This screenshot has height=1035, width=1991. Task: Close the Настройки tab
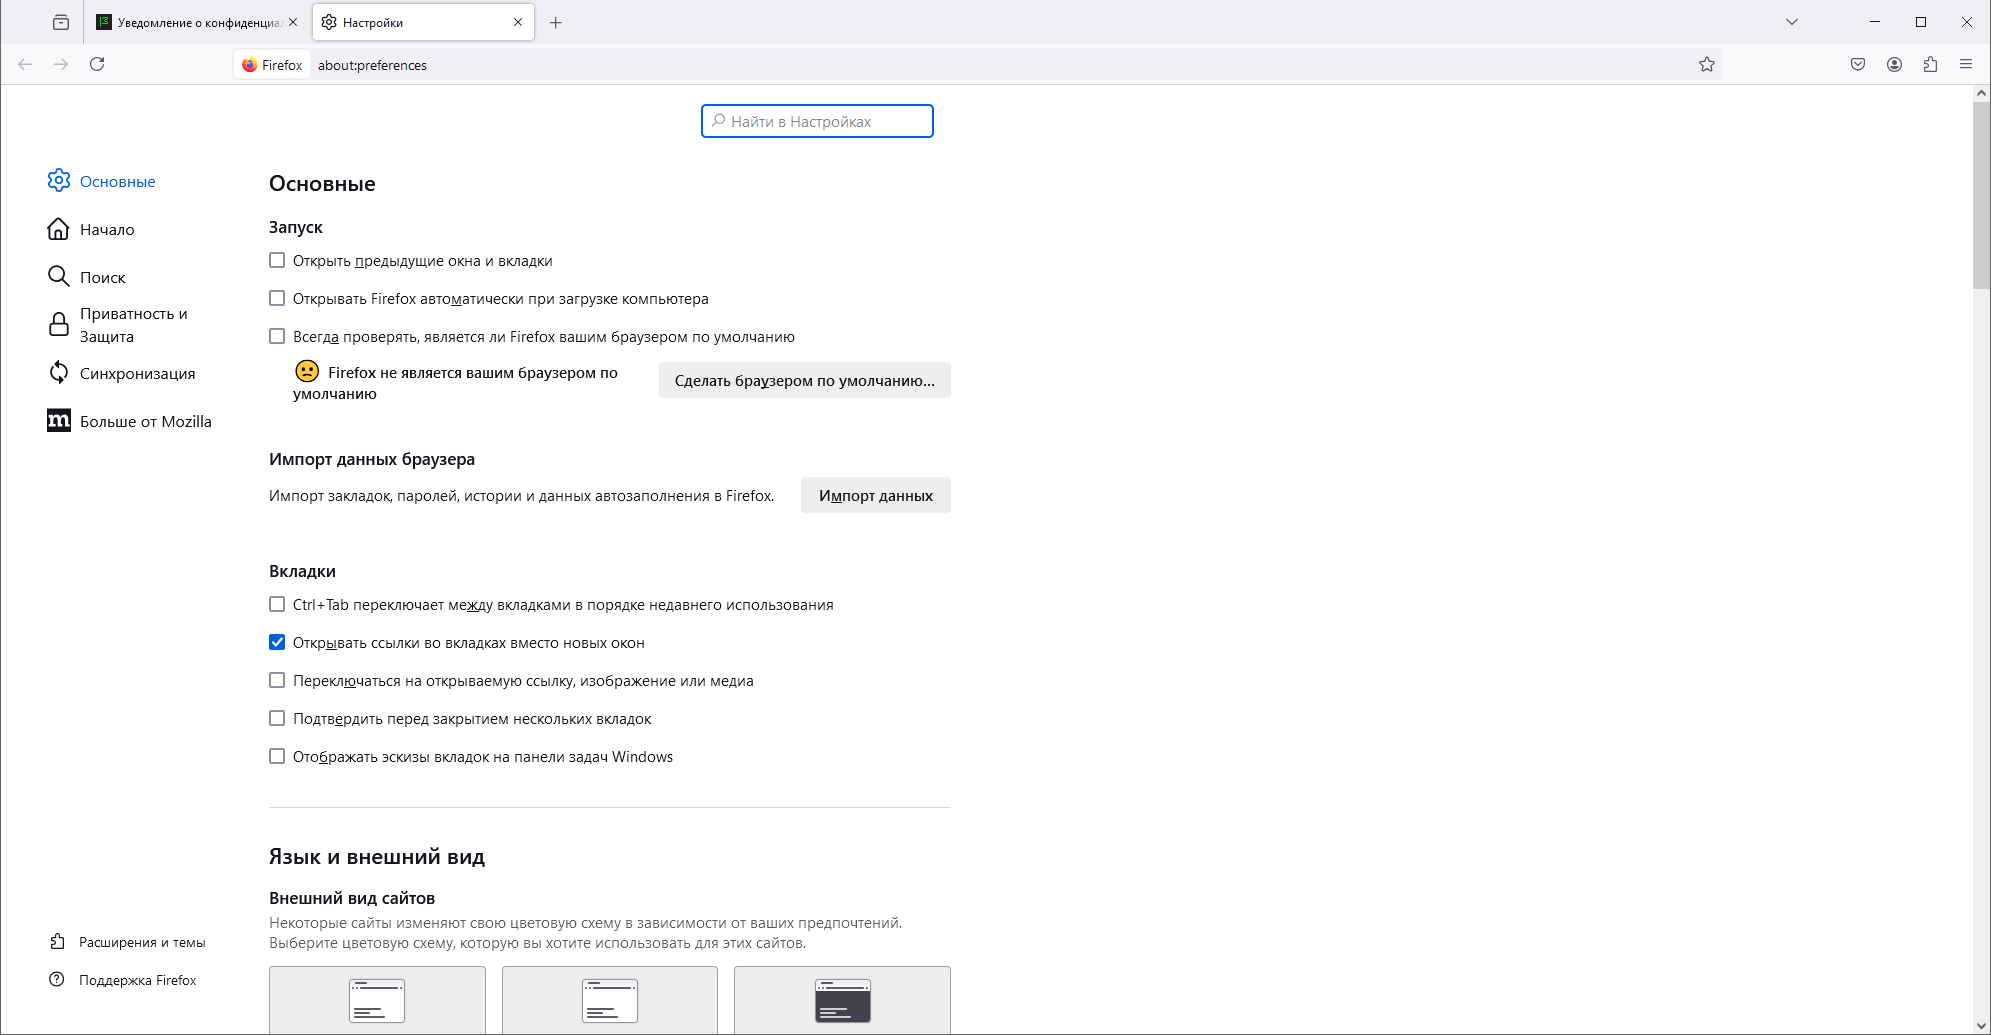(x=518, y=22)
